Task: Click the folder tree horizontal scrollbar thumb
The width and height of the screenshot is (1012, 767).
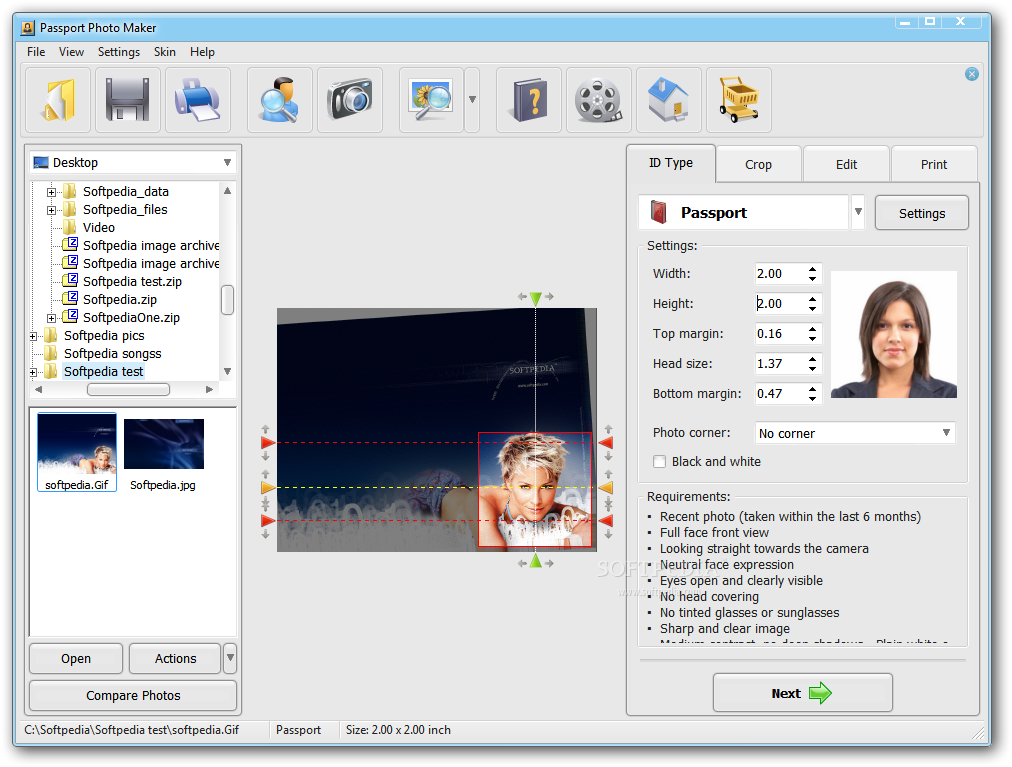Action: (128, 389)
